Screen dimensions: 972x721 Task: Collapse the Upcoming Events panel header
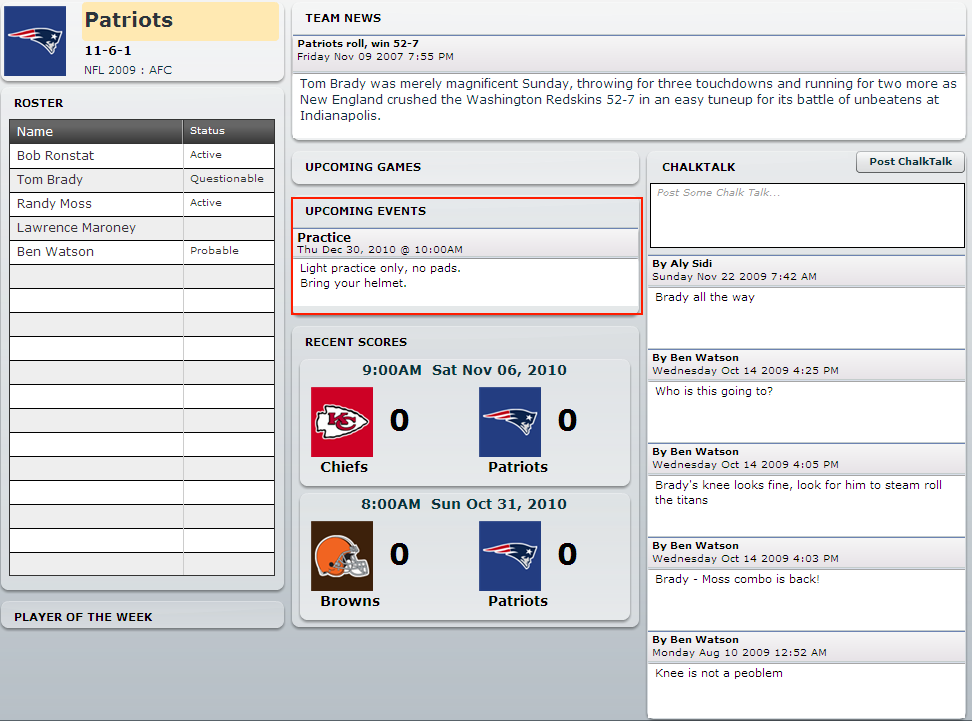466,211
